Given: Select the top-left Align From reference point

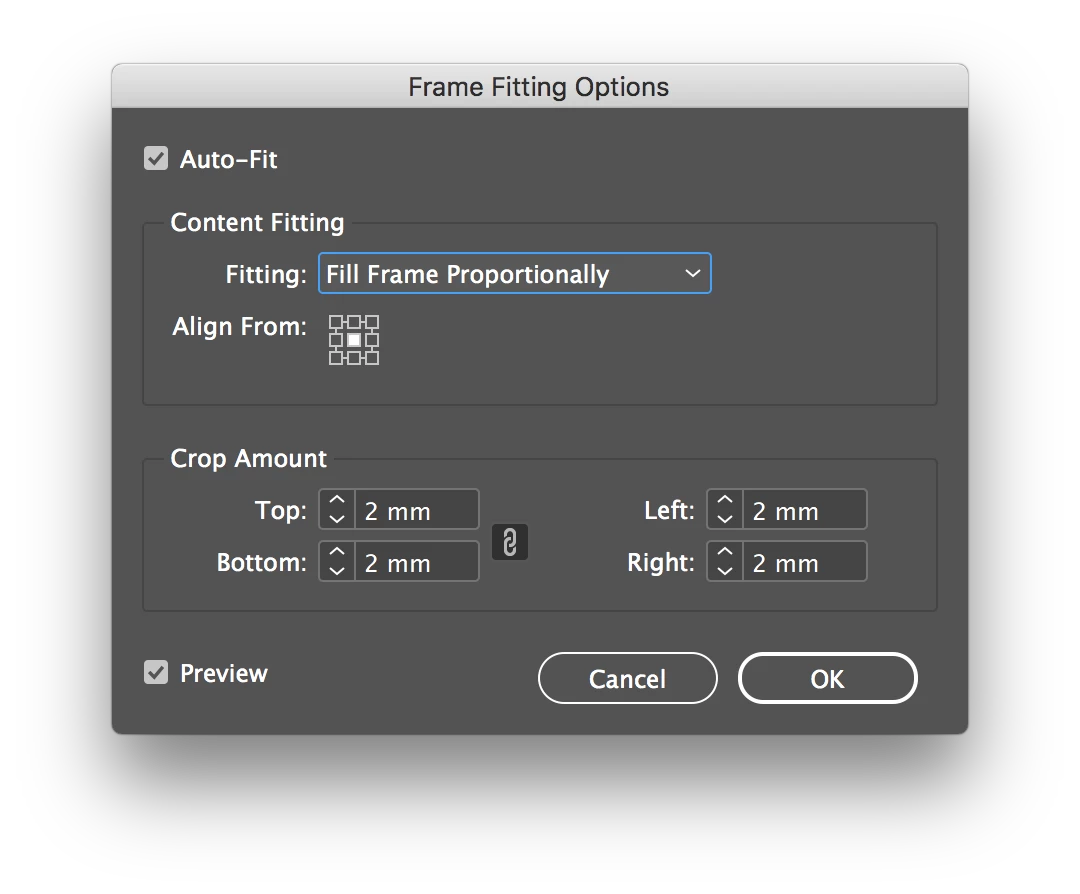Looking at the screenshot, I should coord(336,322).
